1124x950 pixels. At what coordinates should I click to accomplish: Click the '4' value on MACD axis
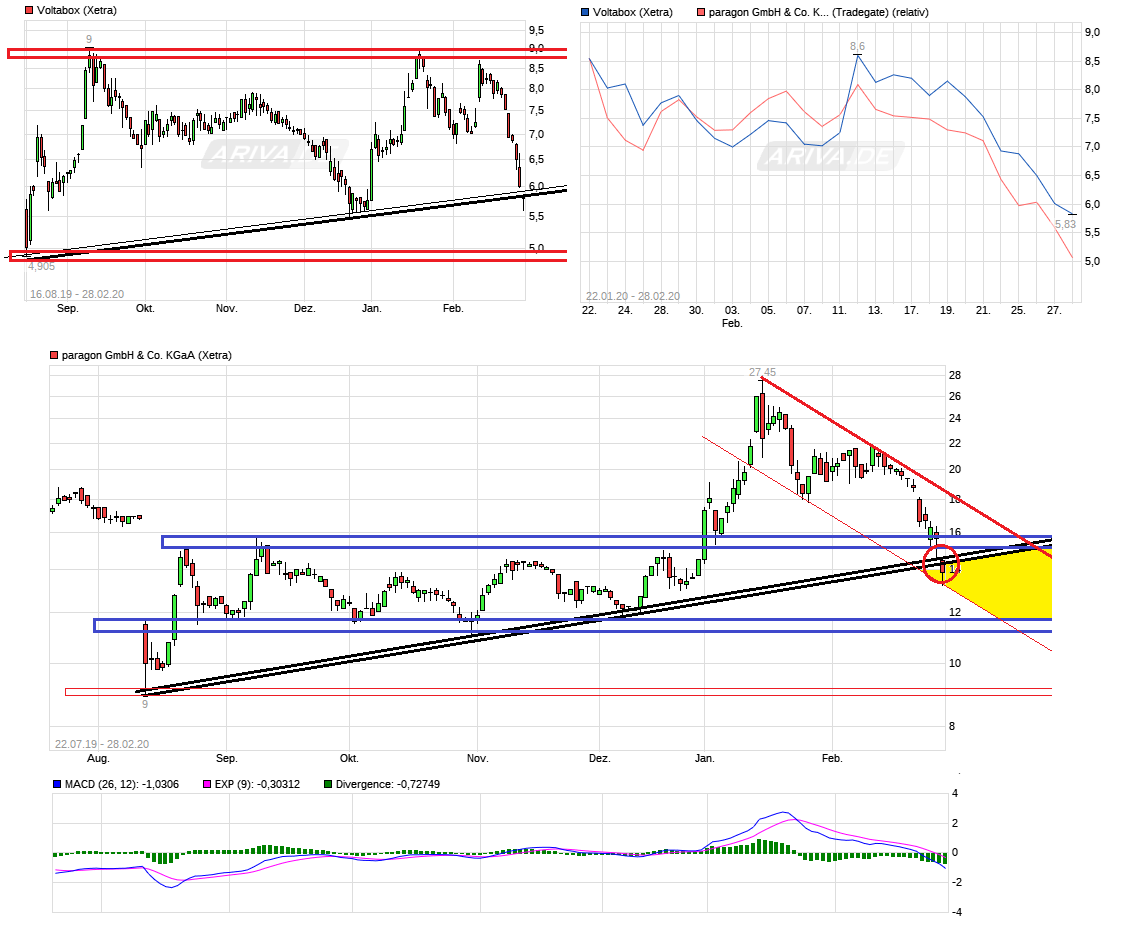click(955, 794)
